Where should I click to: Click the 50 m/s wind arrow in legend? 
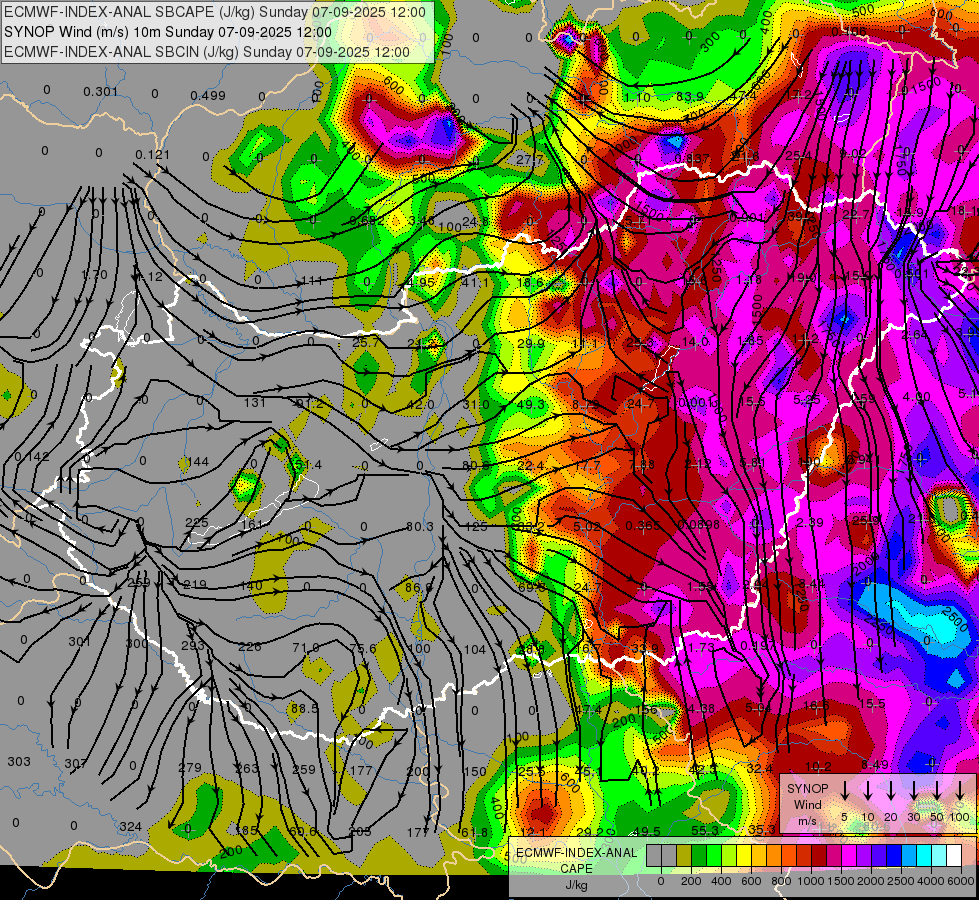click(x=937, y=791)
